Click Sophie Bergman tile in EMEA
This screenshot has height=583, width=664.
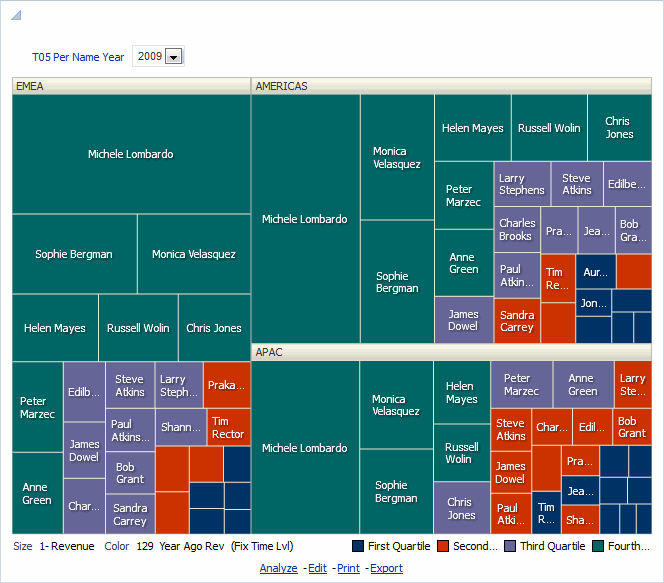[x=74, y=254]
